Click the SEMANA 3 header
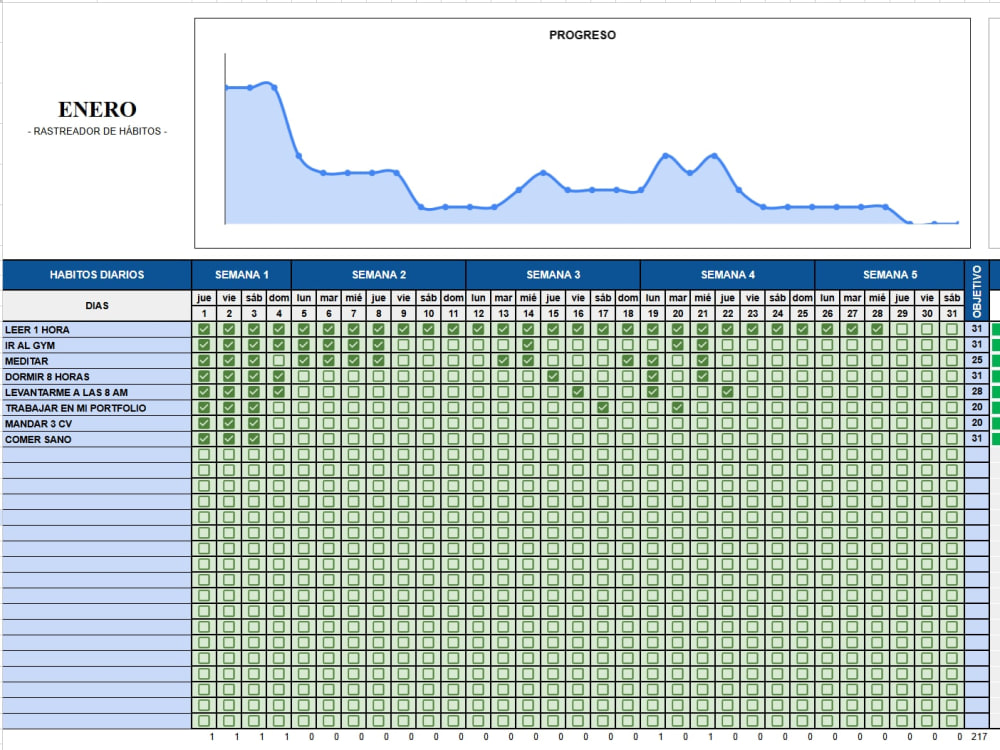This screenshot has height=750, width=1000. click(553, 275)
